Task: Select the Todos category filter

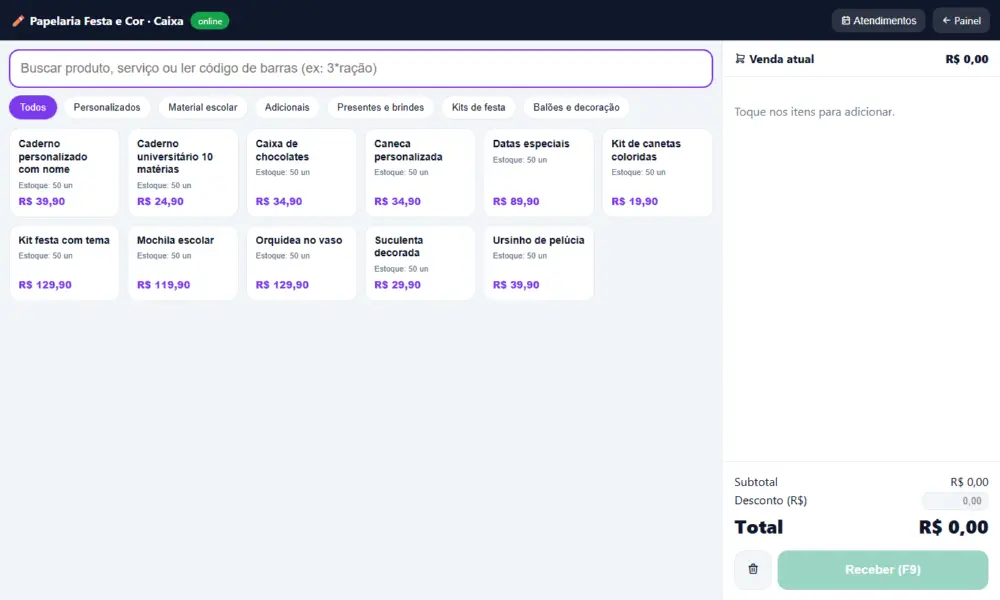Action: coord(33,107)
